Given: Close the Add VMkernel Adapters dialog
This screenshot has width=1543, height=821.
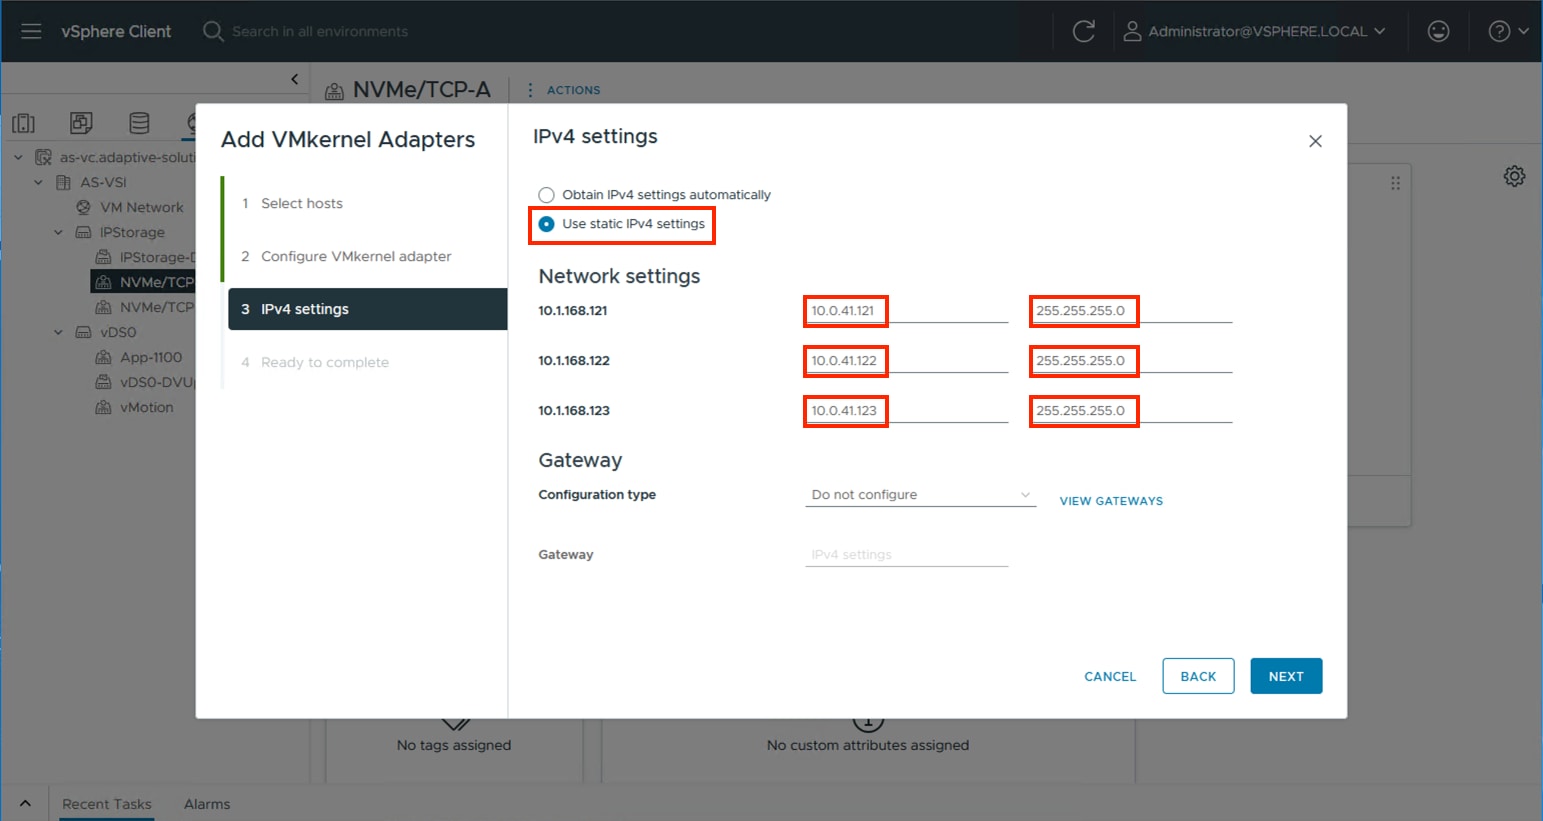Looking at the screenshot, I should pos(1315,141).
